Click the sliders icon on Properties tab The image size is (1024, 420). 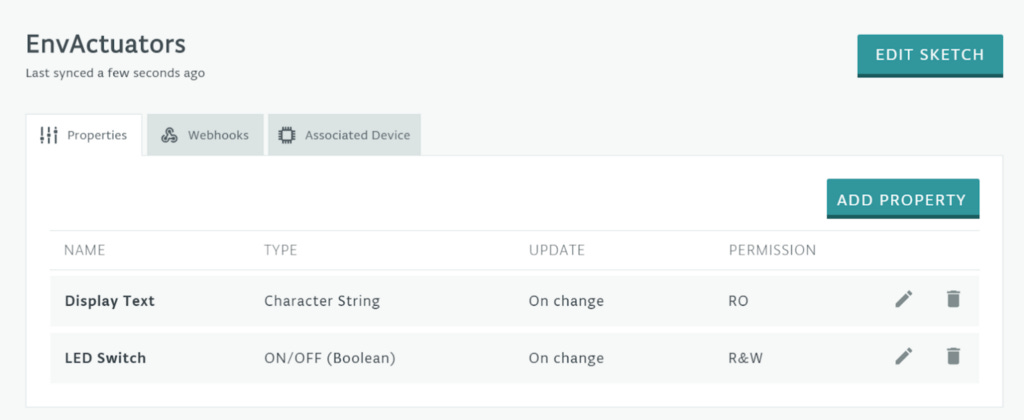[49, 135]
